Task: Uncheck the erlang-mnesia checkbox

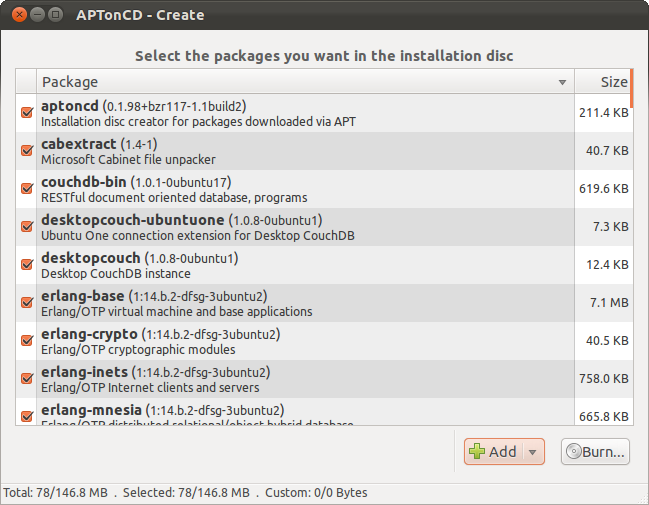Action: click(x=27, y=416)
